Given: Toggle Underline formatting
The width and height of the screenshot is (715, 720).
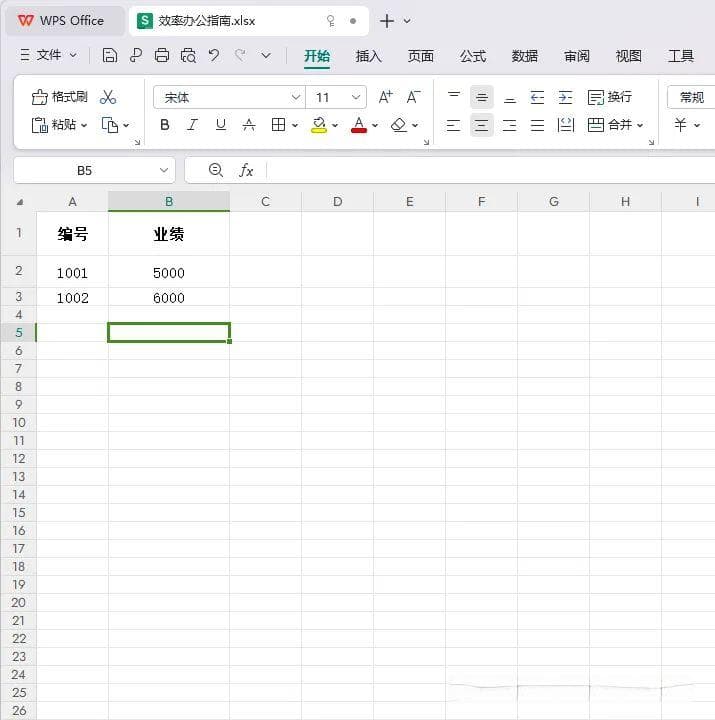Looking at the screenshot, I should [x=220, y=125].
